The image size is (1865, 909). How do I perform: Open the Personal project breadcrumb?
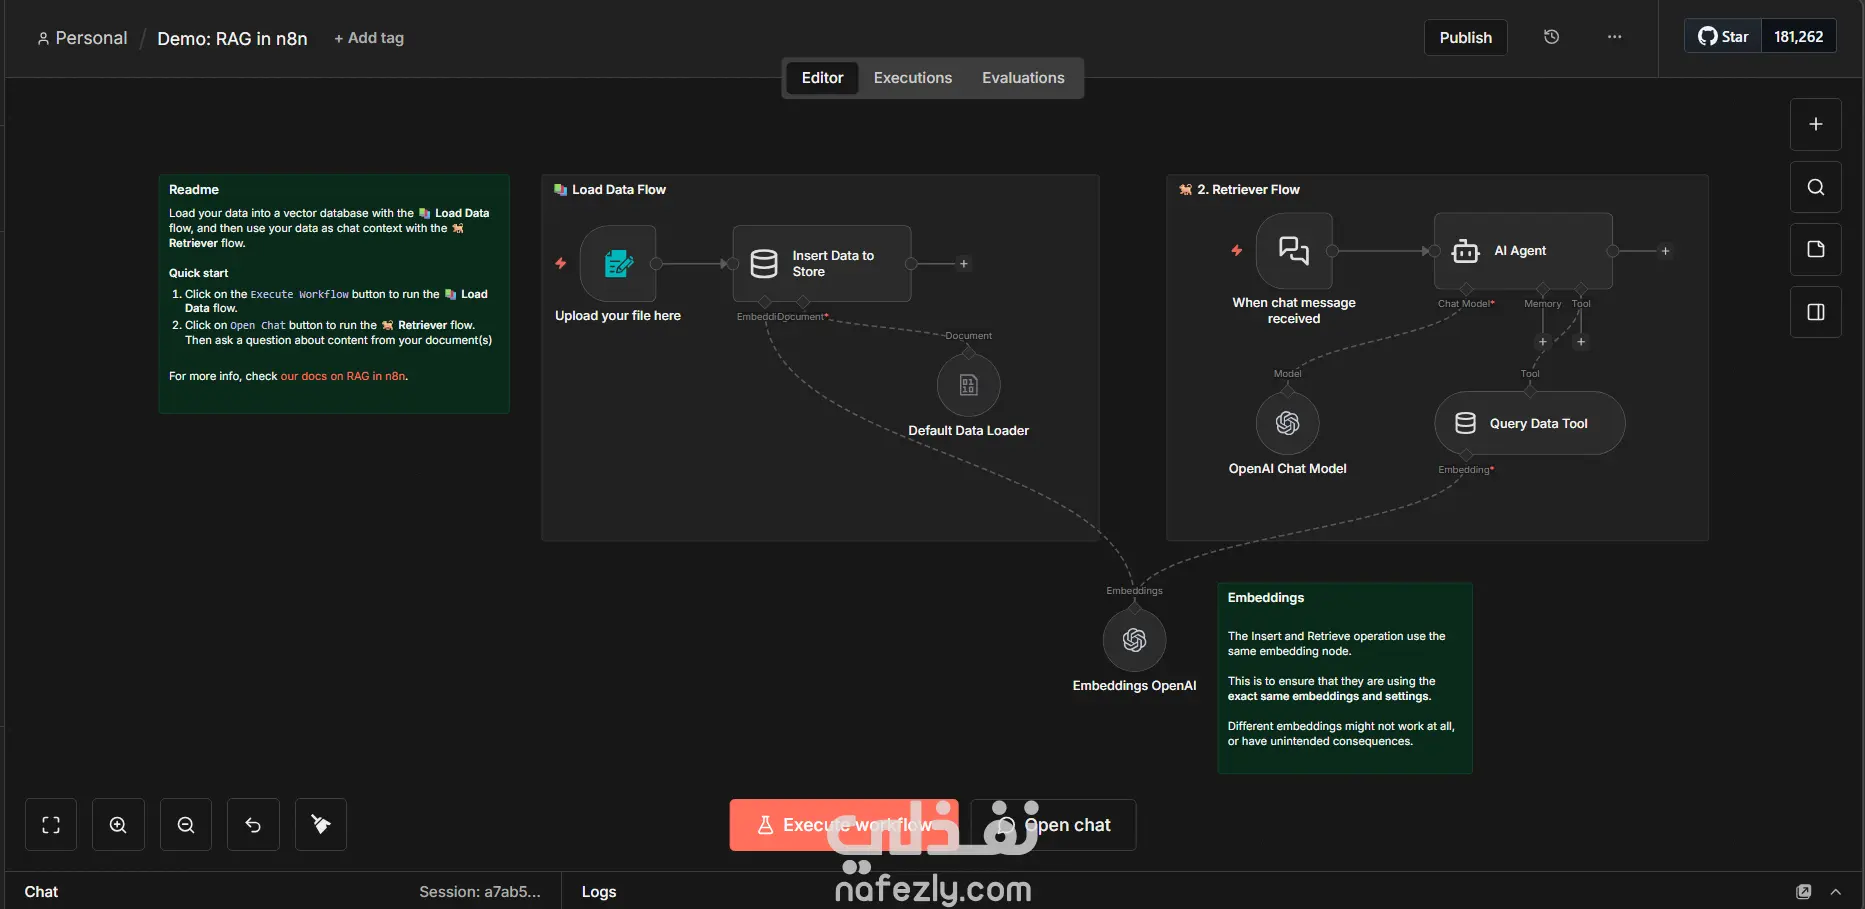tap(82, 38)
